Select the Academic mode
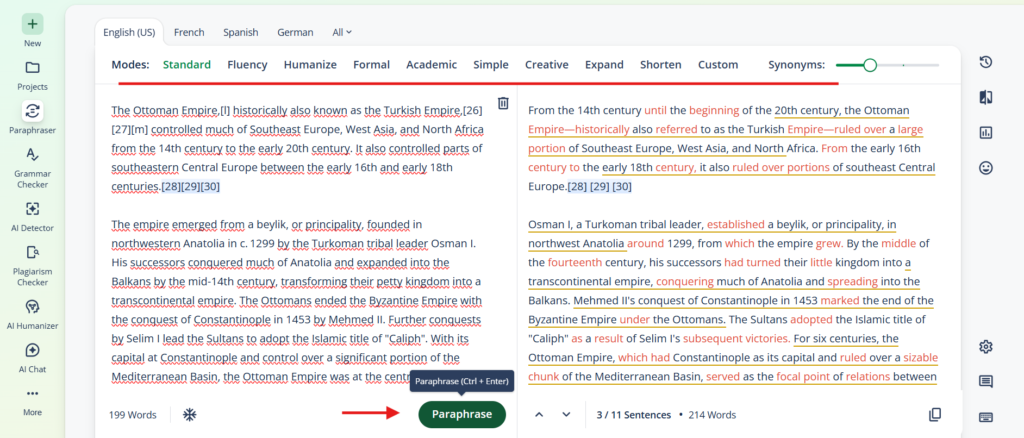This screenshot has width=1024, height=438. click(x=431, y=65)
